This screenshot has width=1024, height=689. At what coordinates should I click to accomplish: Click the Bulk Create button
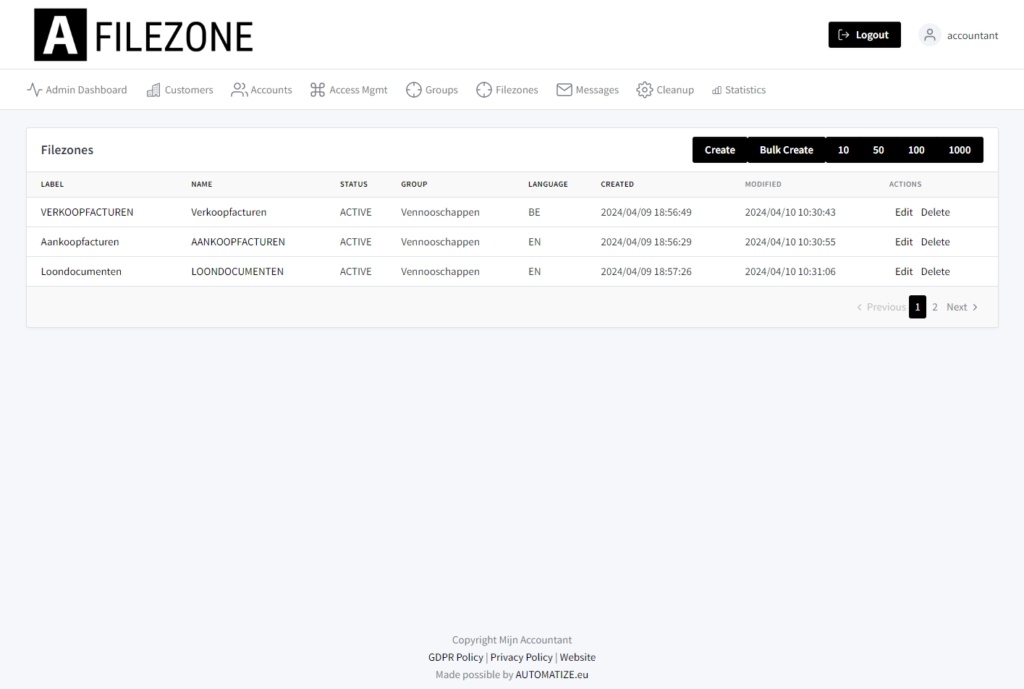[786, 150]
